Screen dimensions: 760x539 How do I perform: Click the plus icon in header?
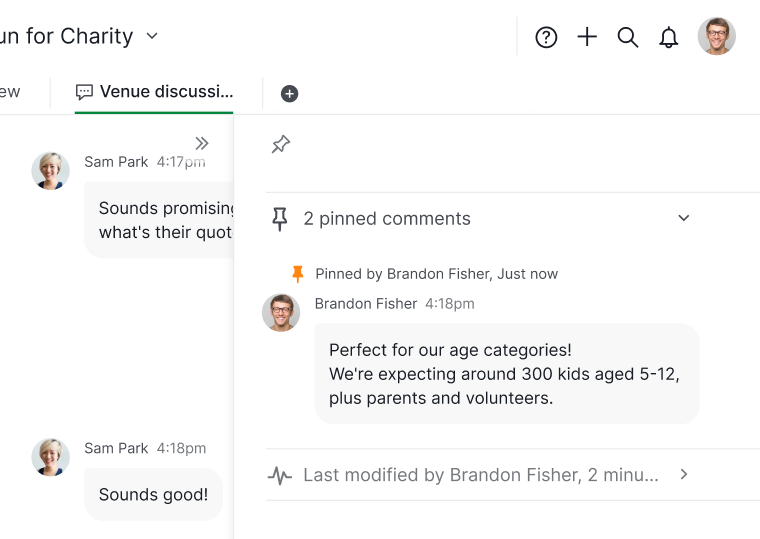click(587, 37)
